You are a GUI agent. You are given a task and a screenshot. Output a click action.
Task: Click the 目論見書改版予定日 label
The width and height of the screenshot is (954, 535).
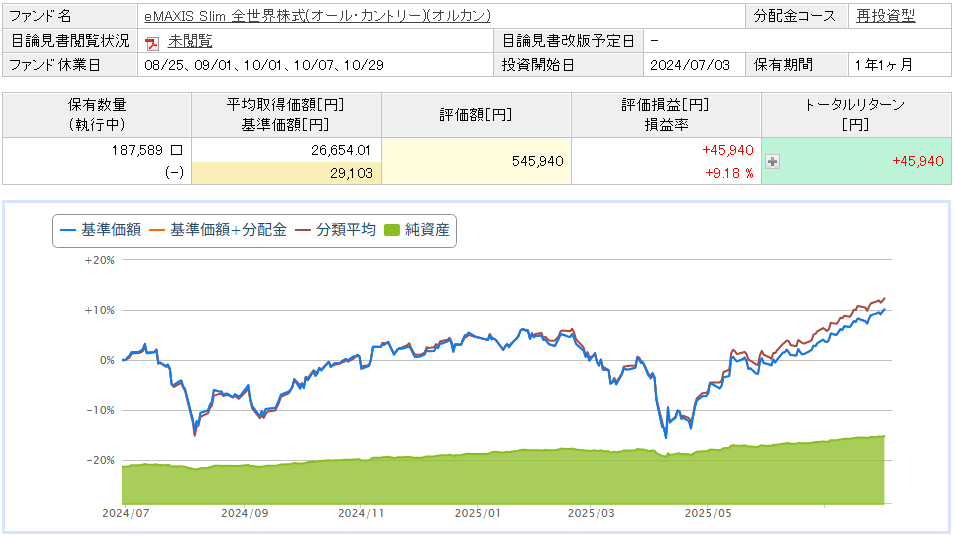[x=568, y=41]
